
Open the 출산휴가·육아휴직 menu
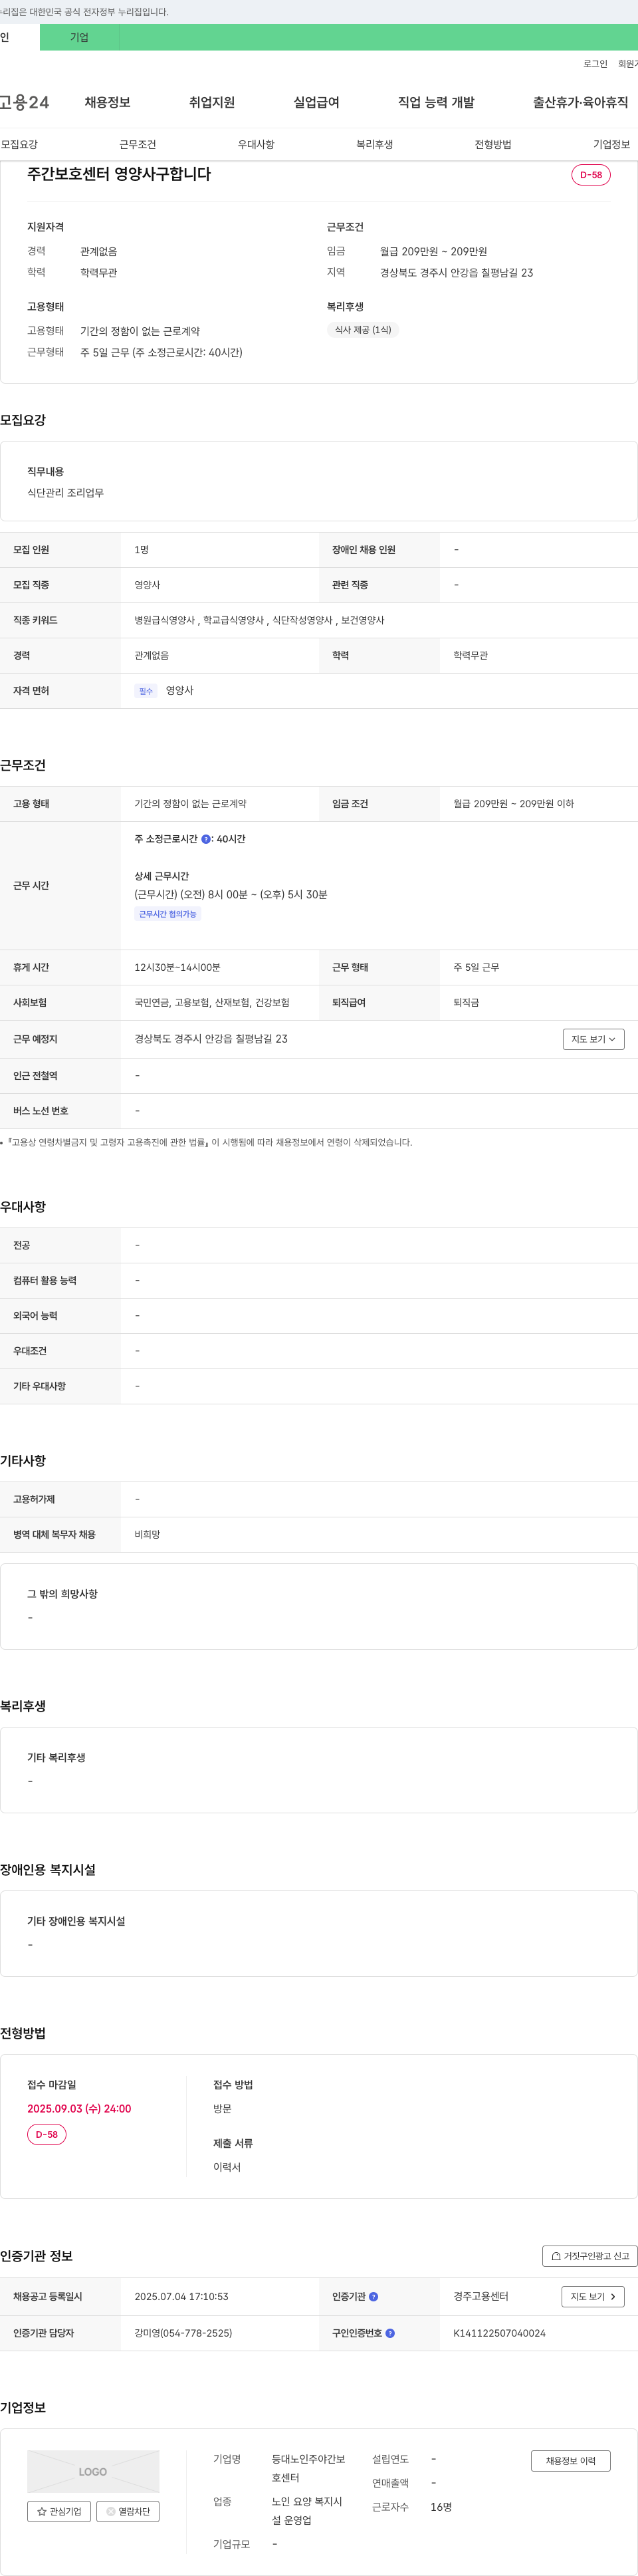coord(580,102)
